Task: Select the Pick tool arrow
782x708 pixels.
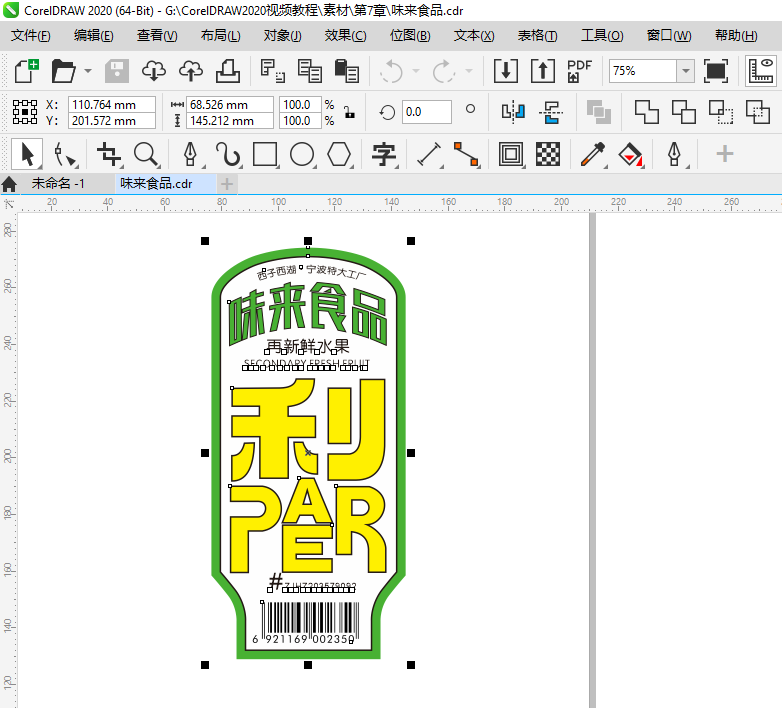Action: pyautogui.click(x=27, y=154)
